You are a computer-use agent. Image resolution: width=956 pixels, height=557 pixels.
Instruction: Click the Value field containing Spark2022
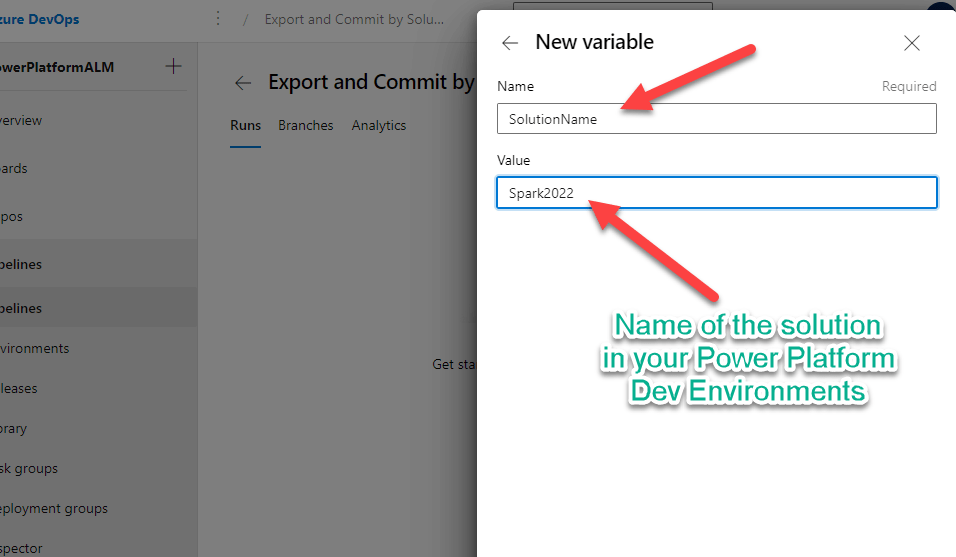click(x=716, y=193)
